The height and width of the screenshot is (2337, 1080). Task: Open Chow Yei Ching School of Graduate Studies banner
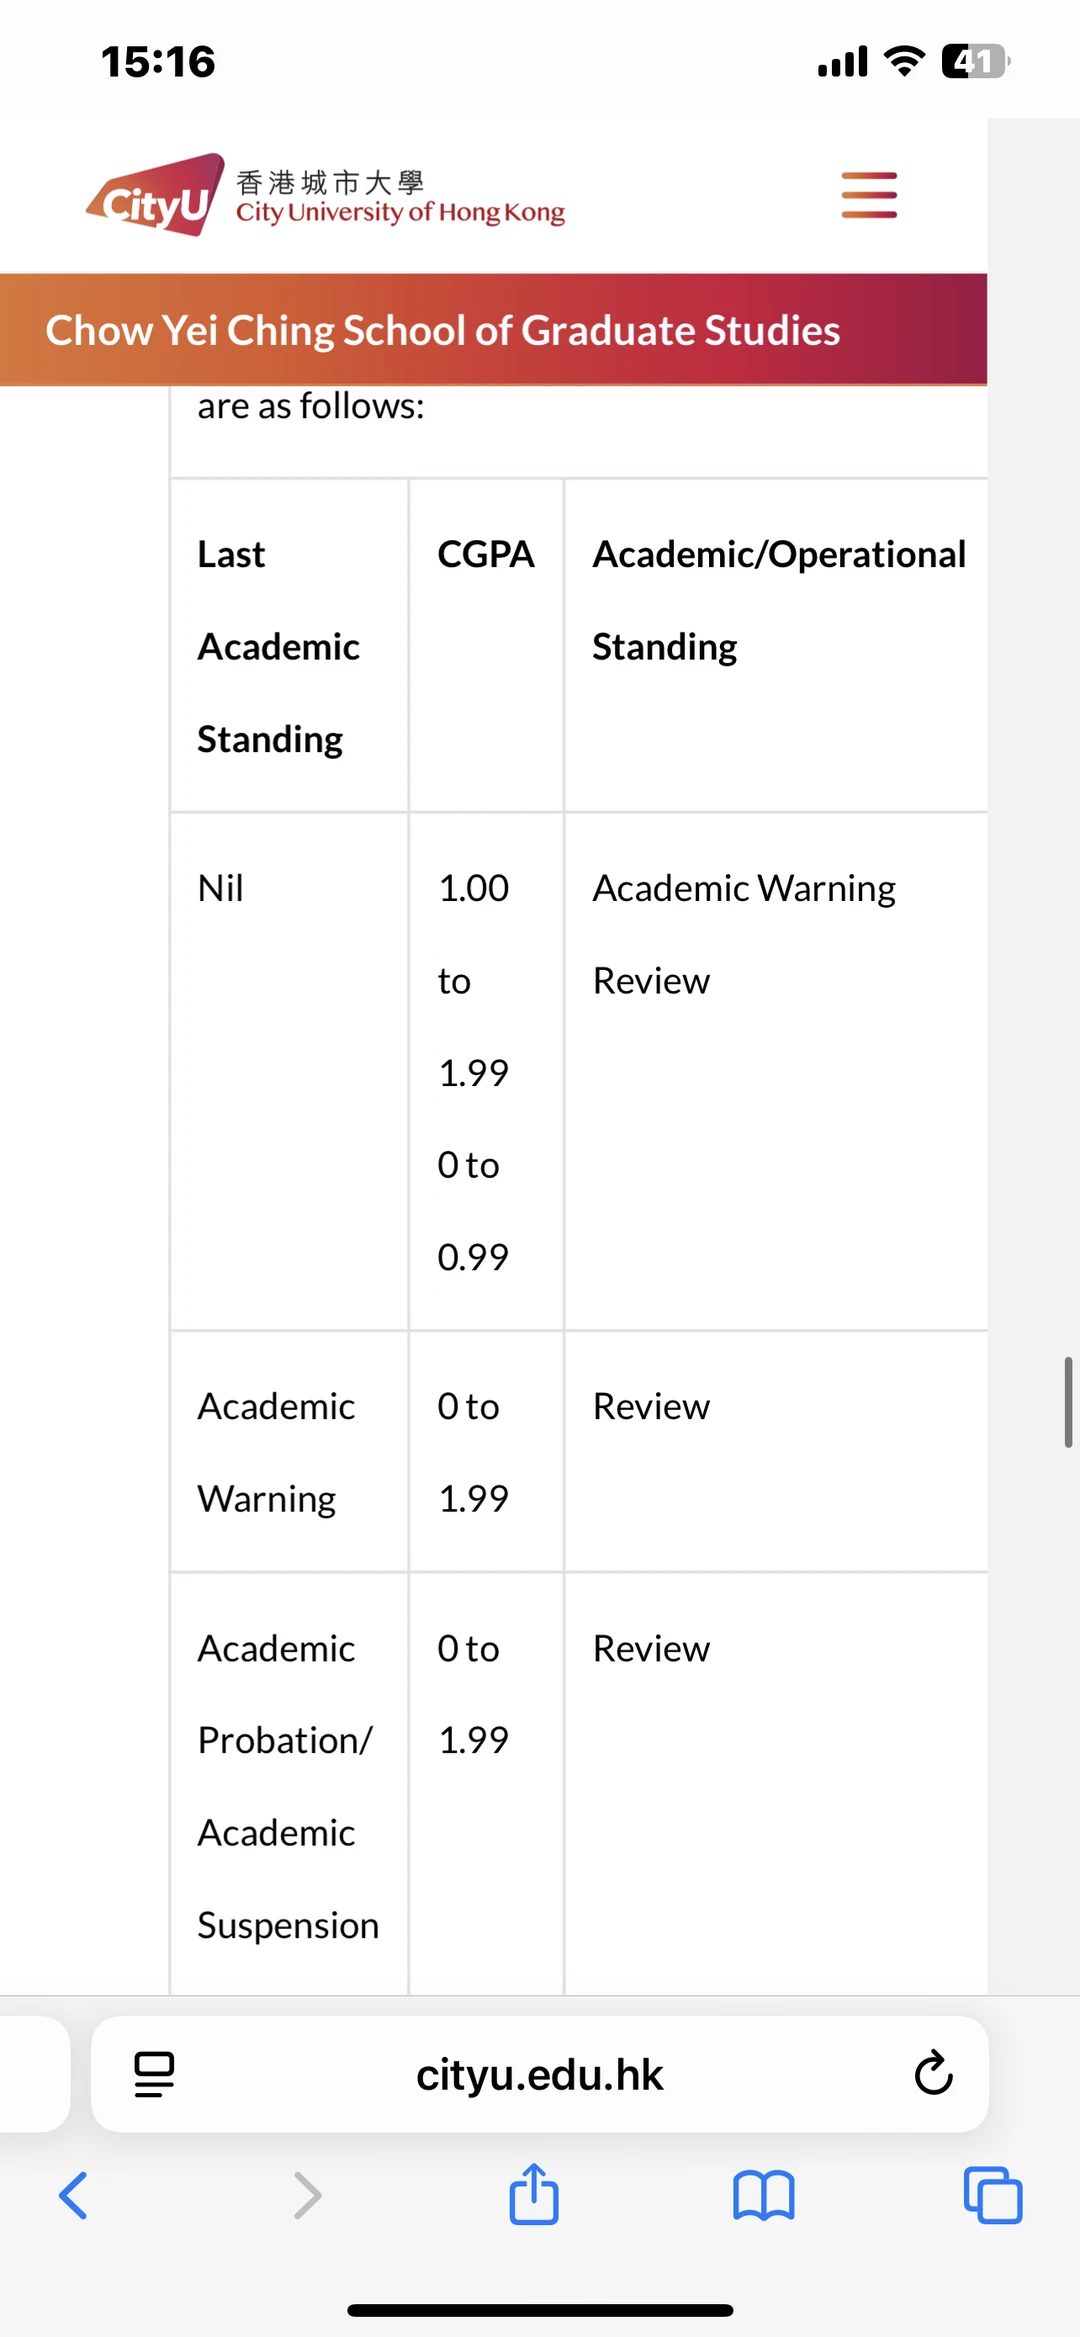pos(493,330)
